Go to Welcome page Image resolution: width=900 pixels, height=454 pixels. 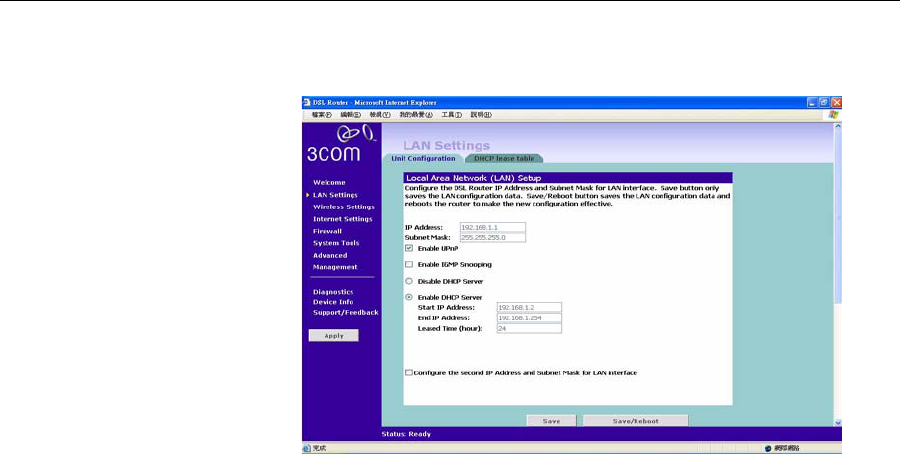tap(329, 183)
